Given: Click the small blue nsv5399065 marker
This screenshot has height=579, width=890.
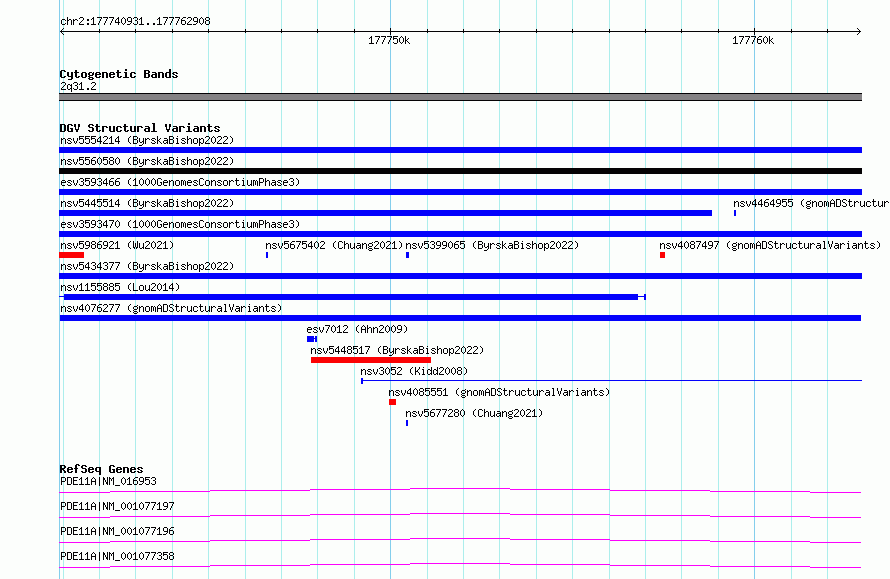Looking at the screenshot, I should click(x=408, y=255).
